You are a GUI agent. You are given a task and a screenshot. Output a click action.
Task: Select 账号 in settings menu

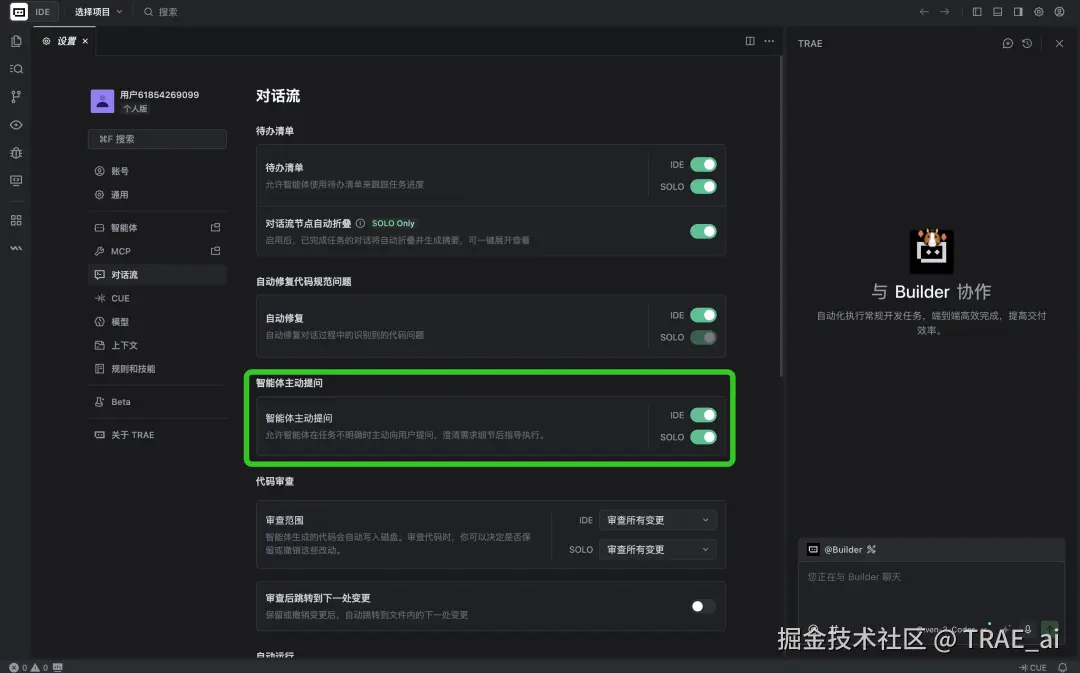click(x=158, y=171)
